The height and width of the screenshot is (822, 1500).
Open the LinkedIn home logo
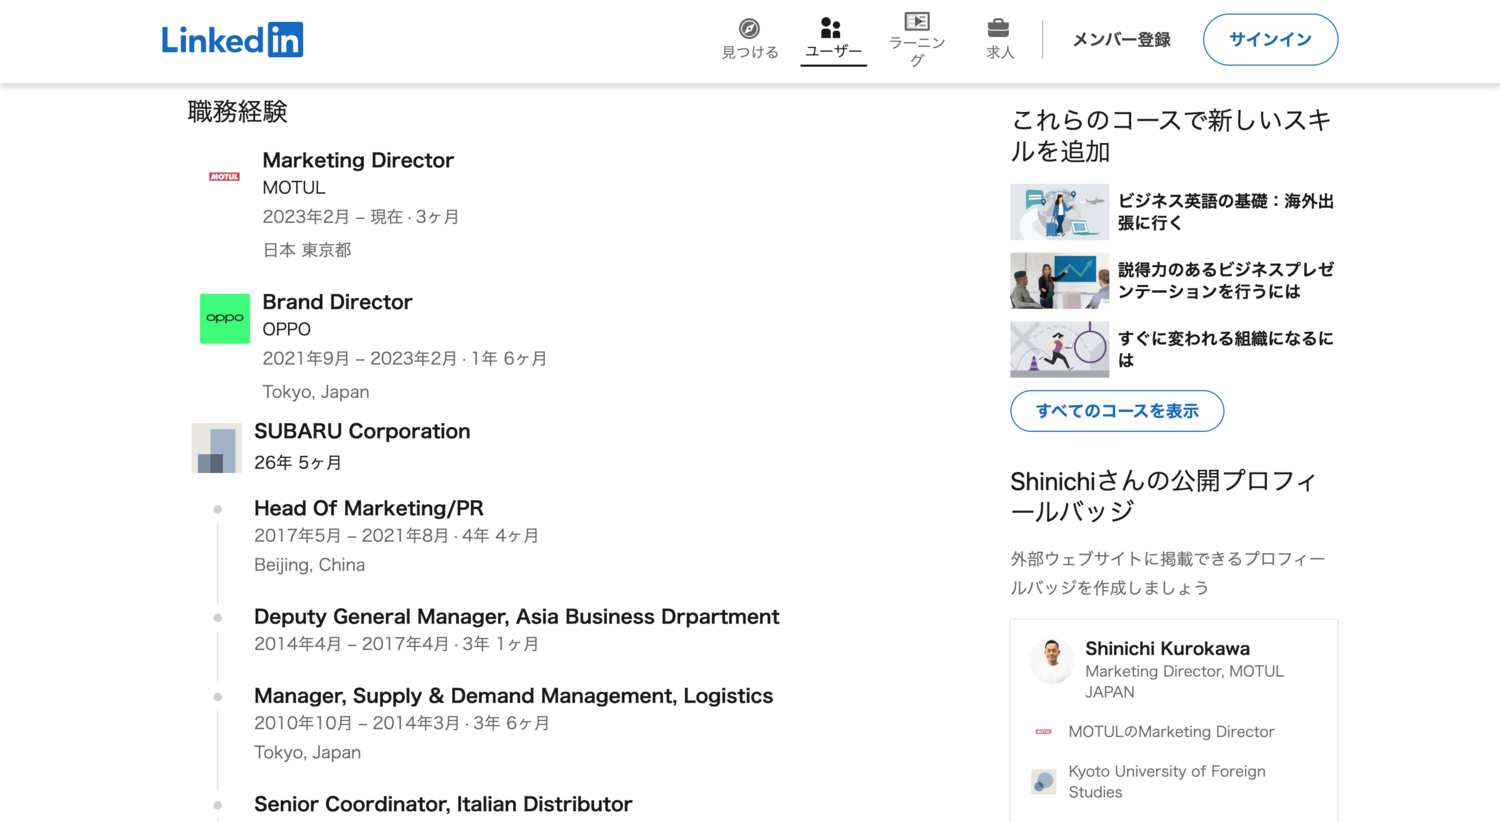pos(232,40)
